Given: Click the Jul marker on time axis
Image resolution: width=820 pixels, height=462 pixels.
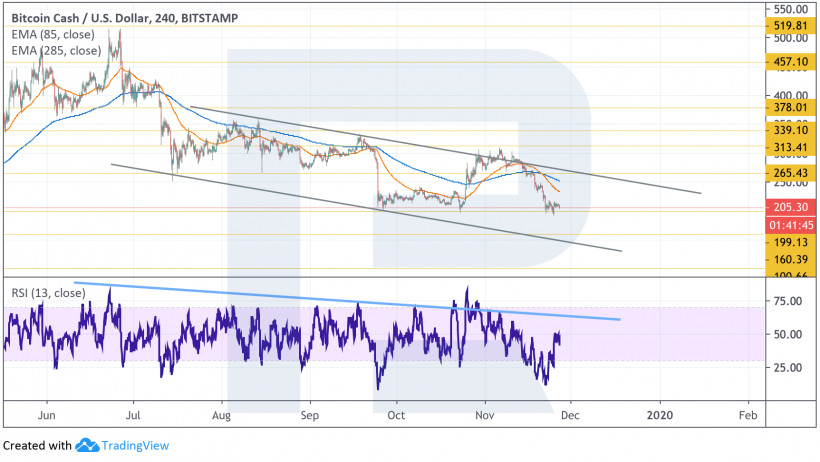Looking at the screenshot, I should [x=134, y=412].
